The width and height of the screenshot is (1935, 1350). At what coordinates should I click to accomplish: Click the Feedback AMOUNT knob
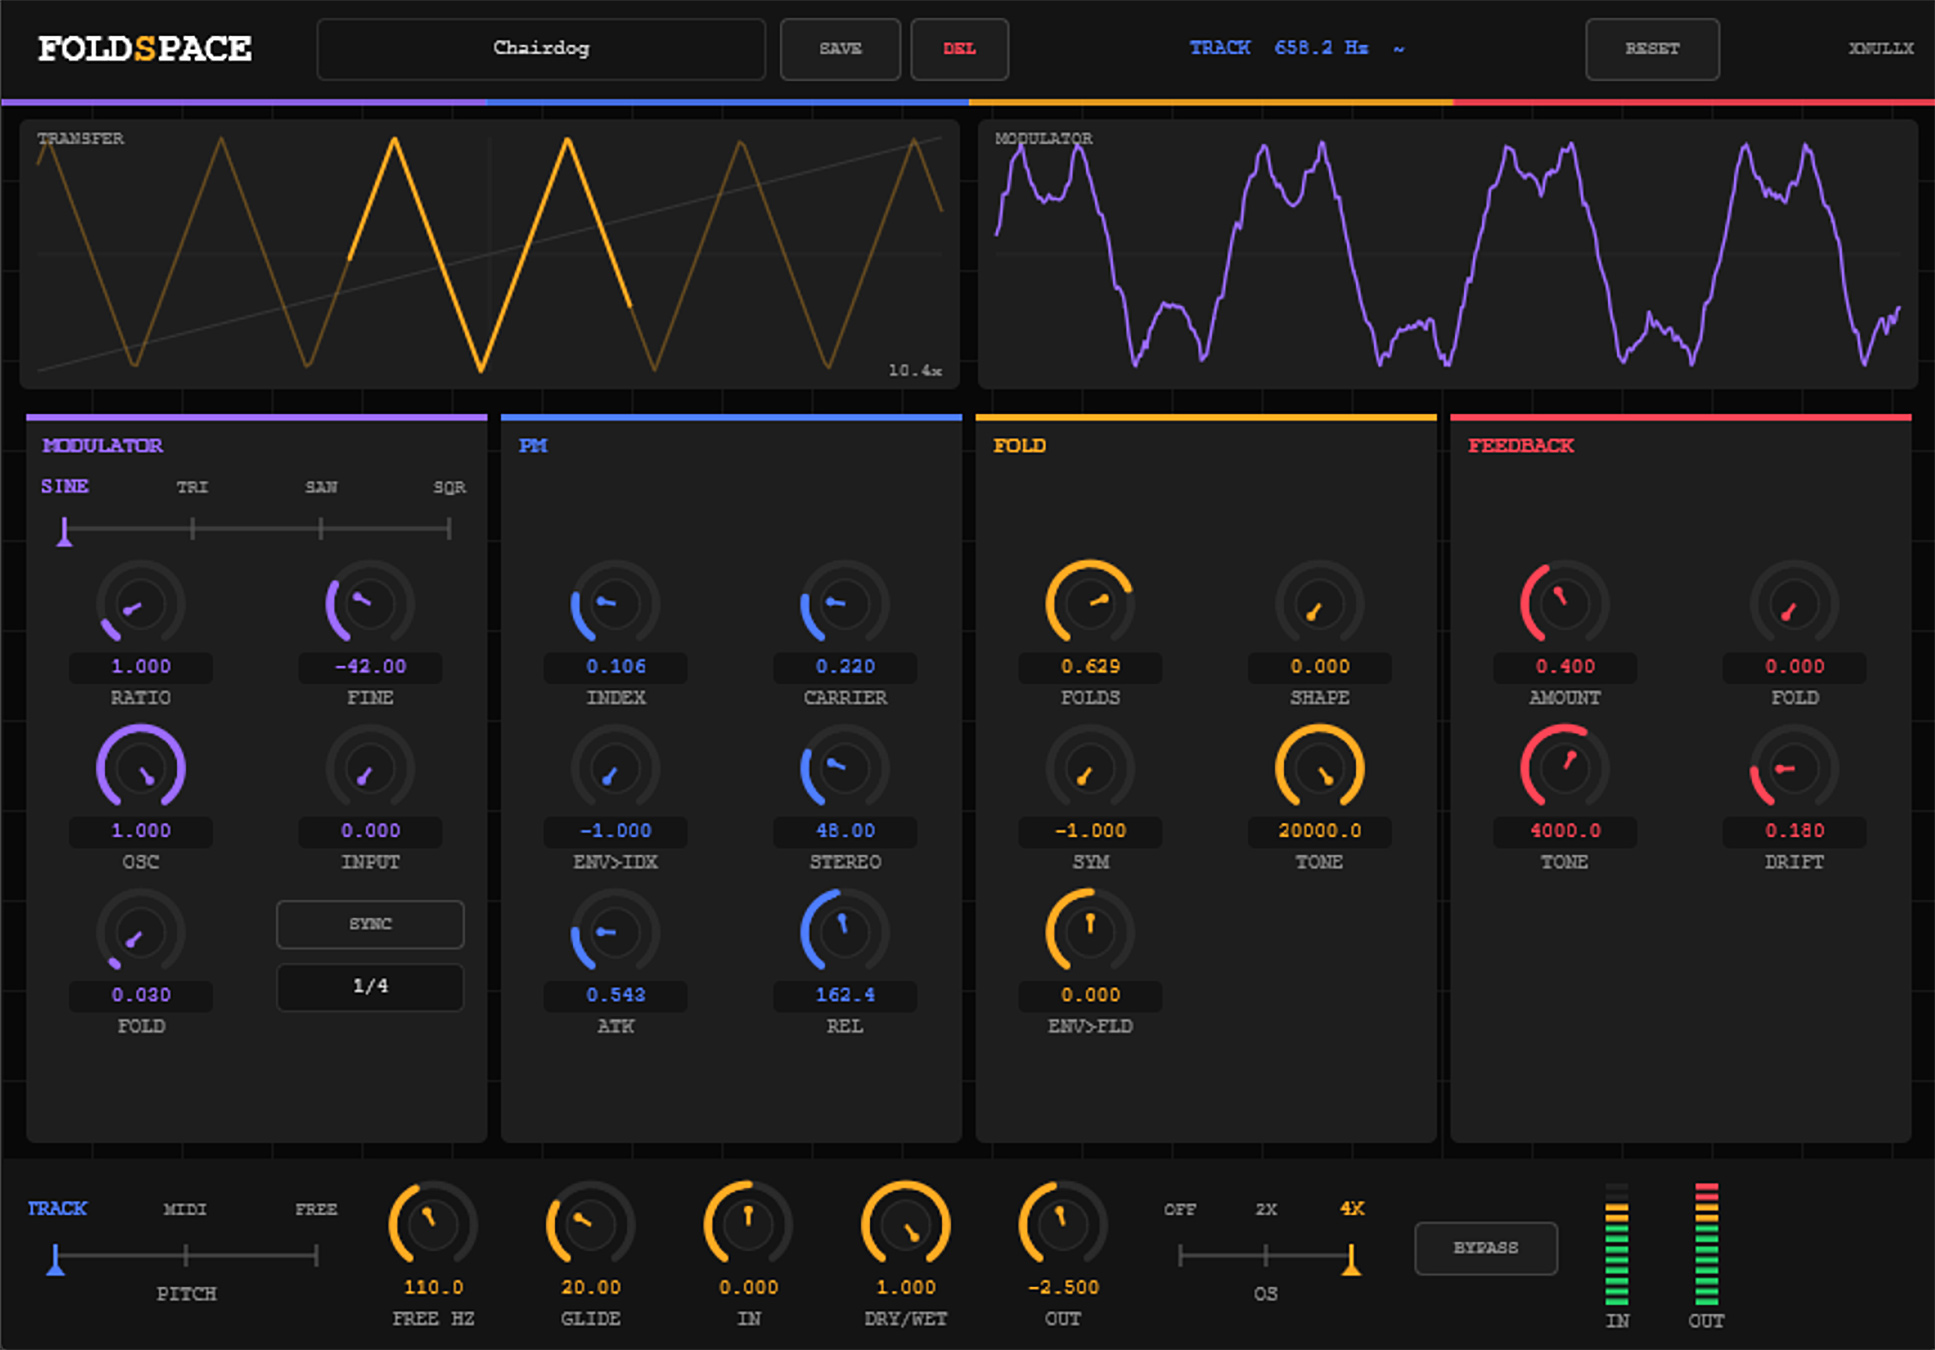click(1564, 604)
